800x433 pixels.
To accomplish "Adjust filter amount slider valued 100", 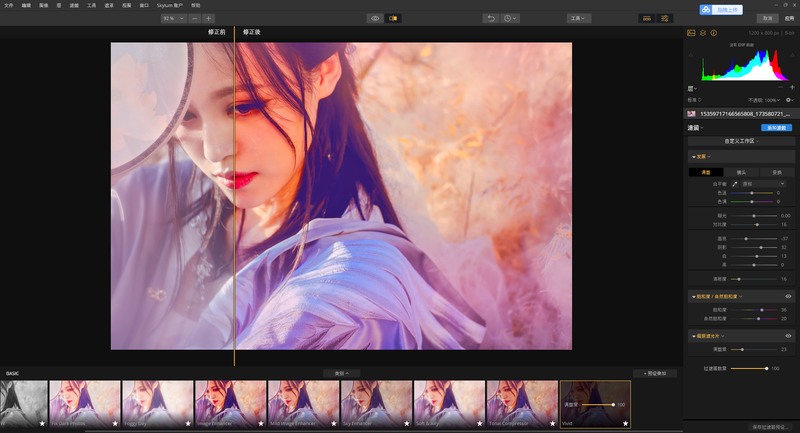I will tap(748, 368).
